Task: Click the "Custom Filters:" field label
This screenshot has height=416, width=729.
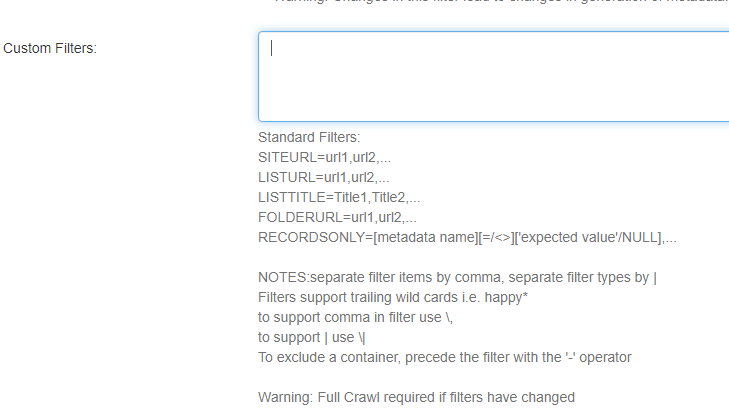Action: pos(50,49)
